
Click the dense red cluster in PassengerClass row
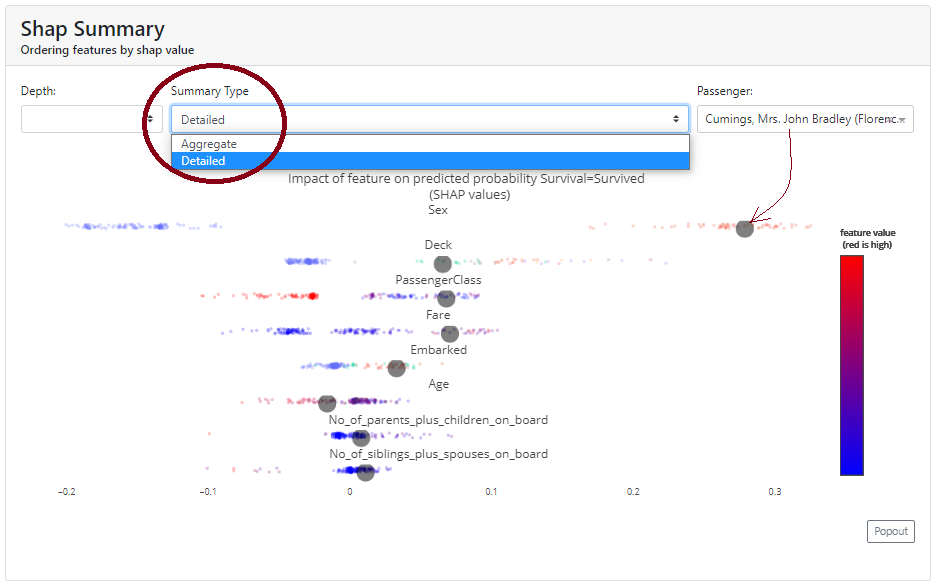tap(312, 296)
